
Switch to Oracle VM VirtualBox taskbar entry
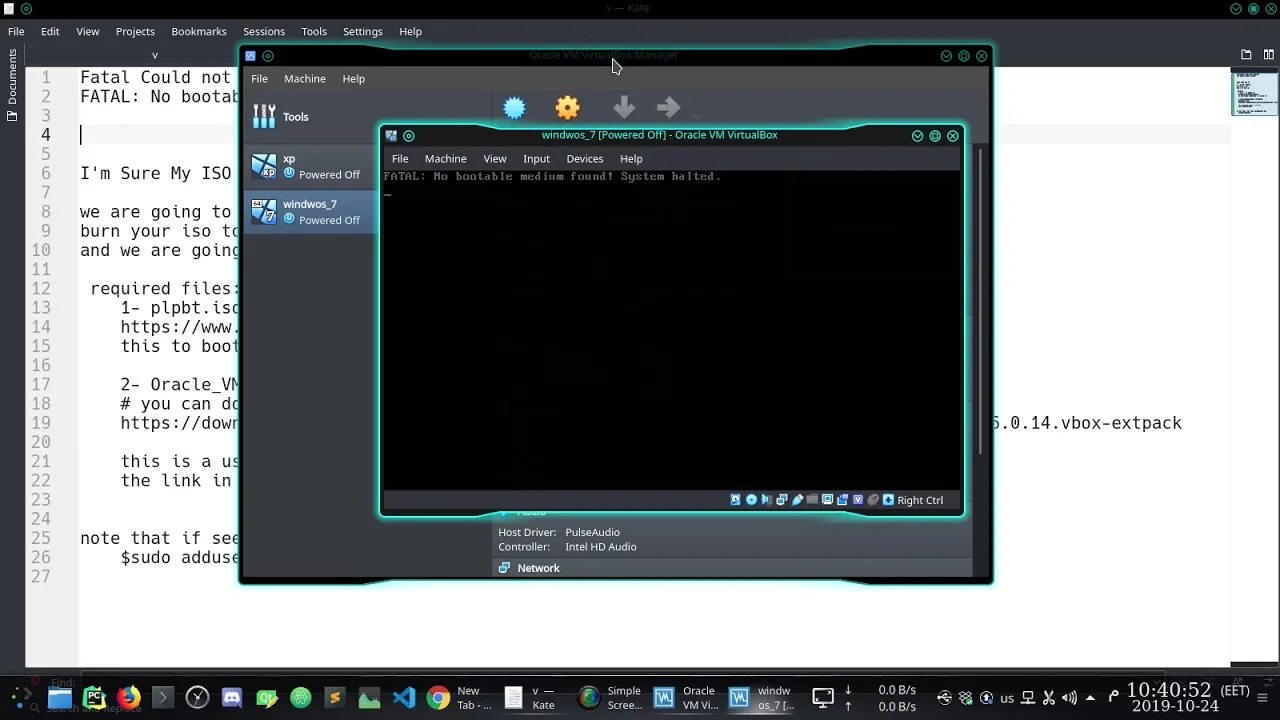coord(686,698)
